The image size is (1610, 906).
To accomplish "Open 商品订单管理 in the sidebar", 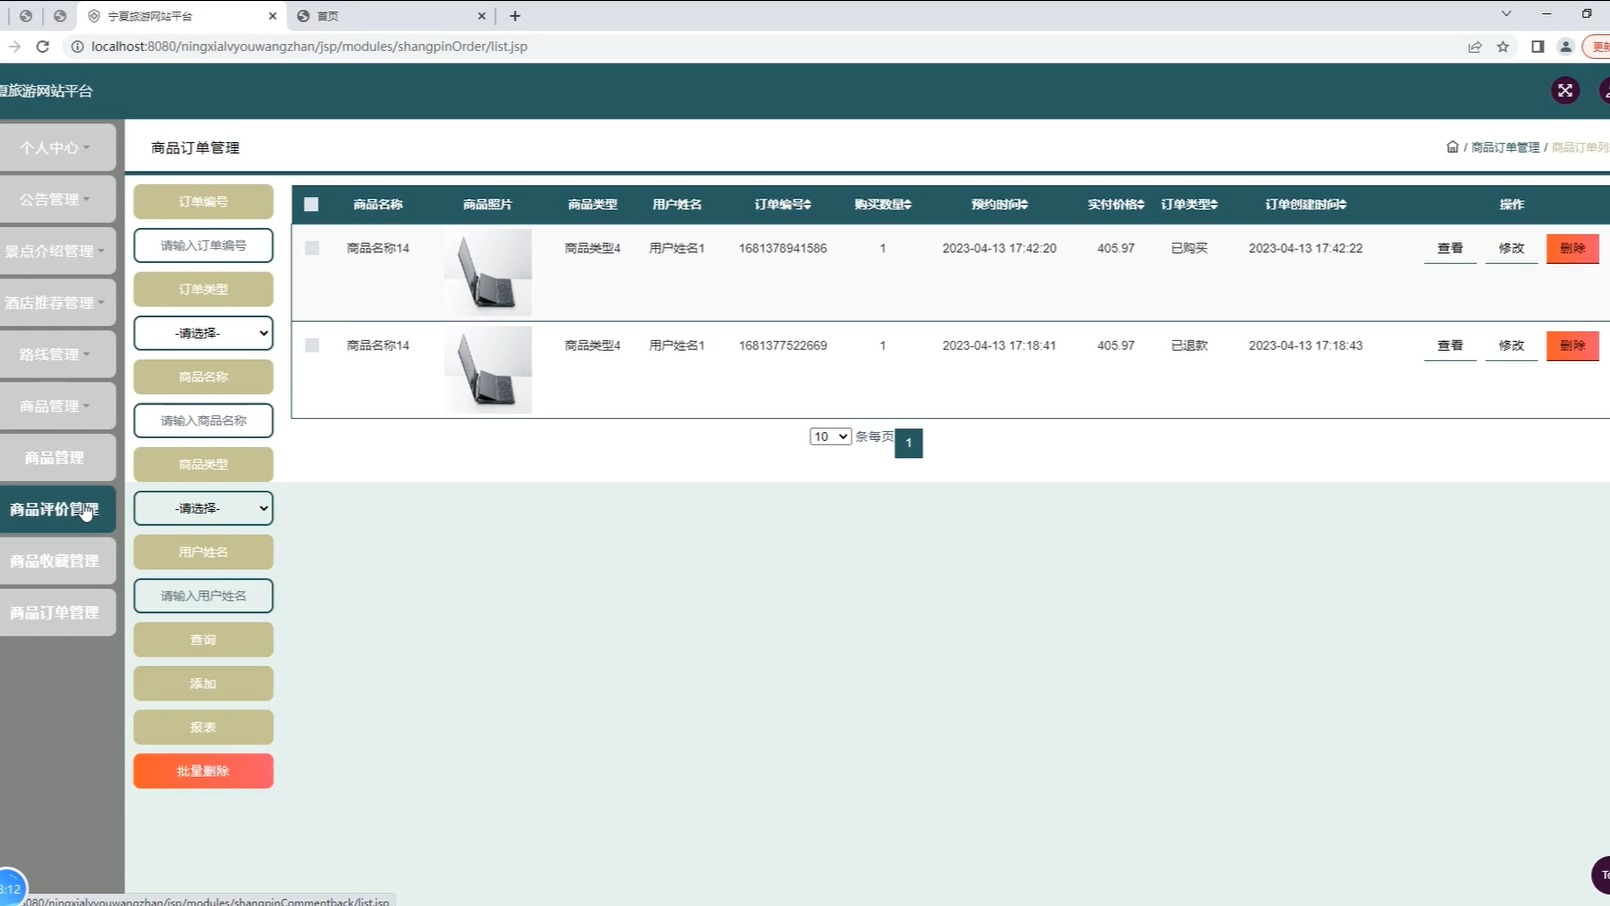I will pyautogui.click(x=56, y=613).
